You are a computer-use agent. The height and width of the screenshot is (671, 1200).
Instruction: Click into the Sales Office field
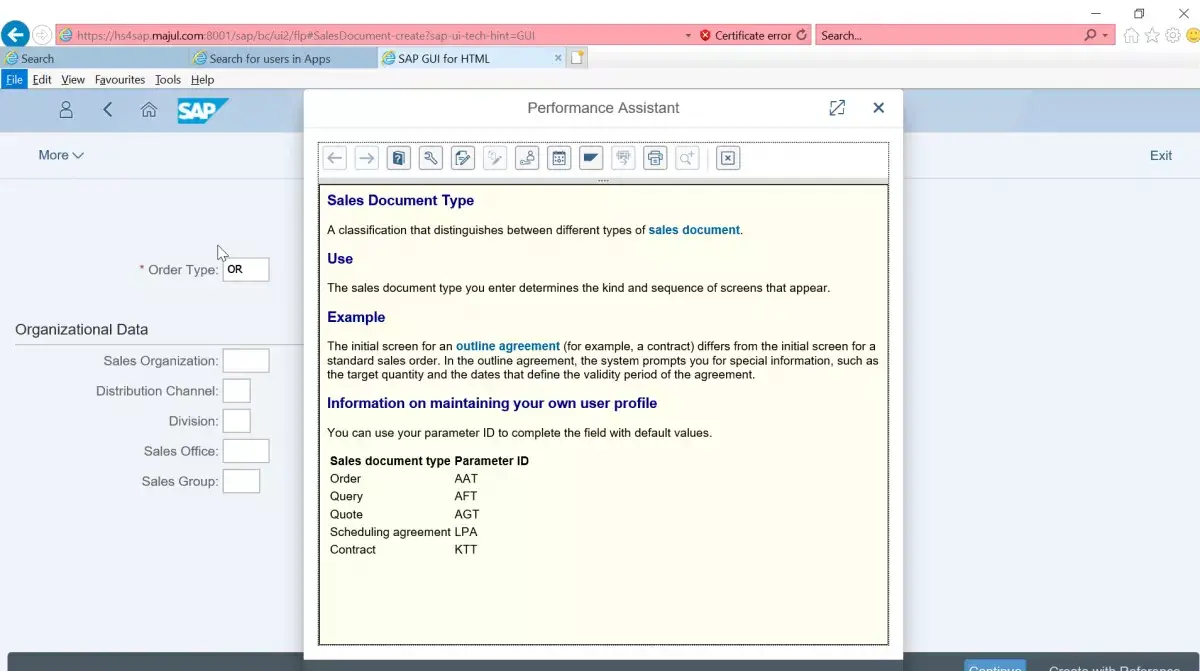pos(246,451)
